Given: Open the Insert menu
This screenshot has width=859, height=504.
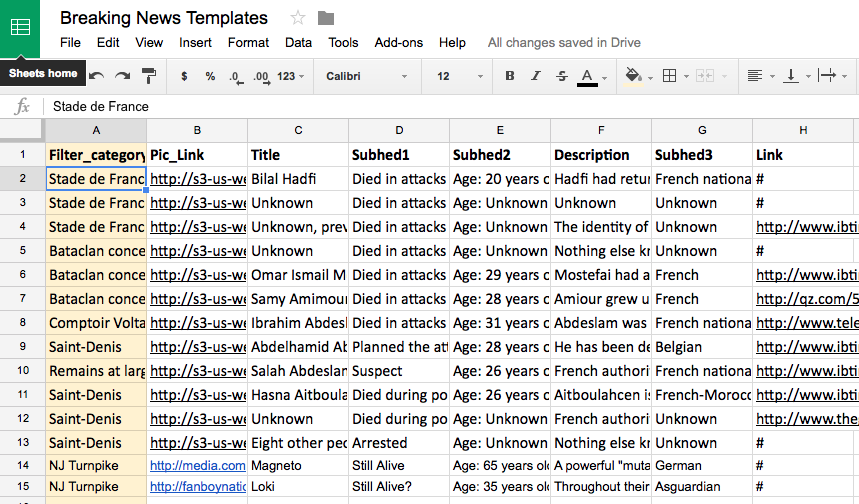Looking at the screenshot, I should pos(195,43).
